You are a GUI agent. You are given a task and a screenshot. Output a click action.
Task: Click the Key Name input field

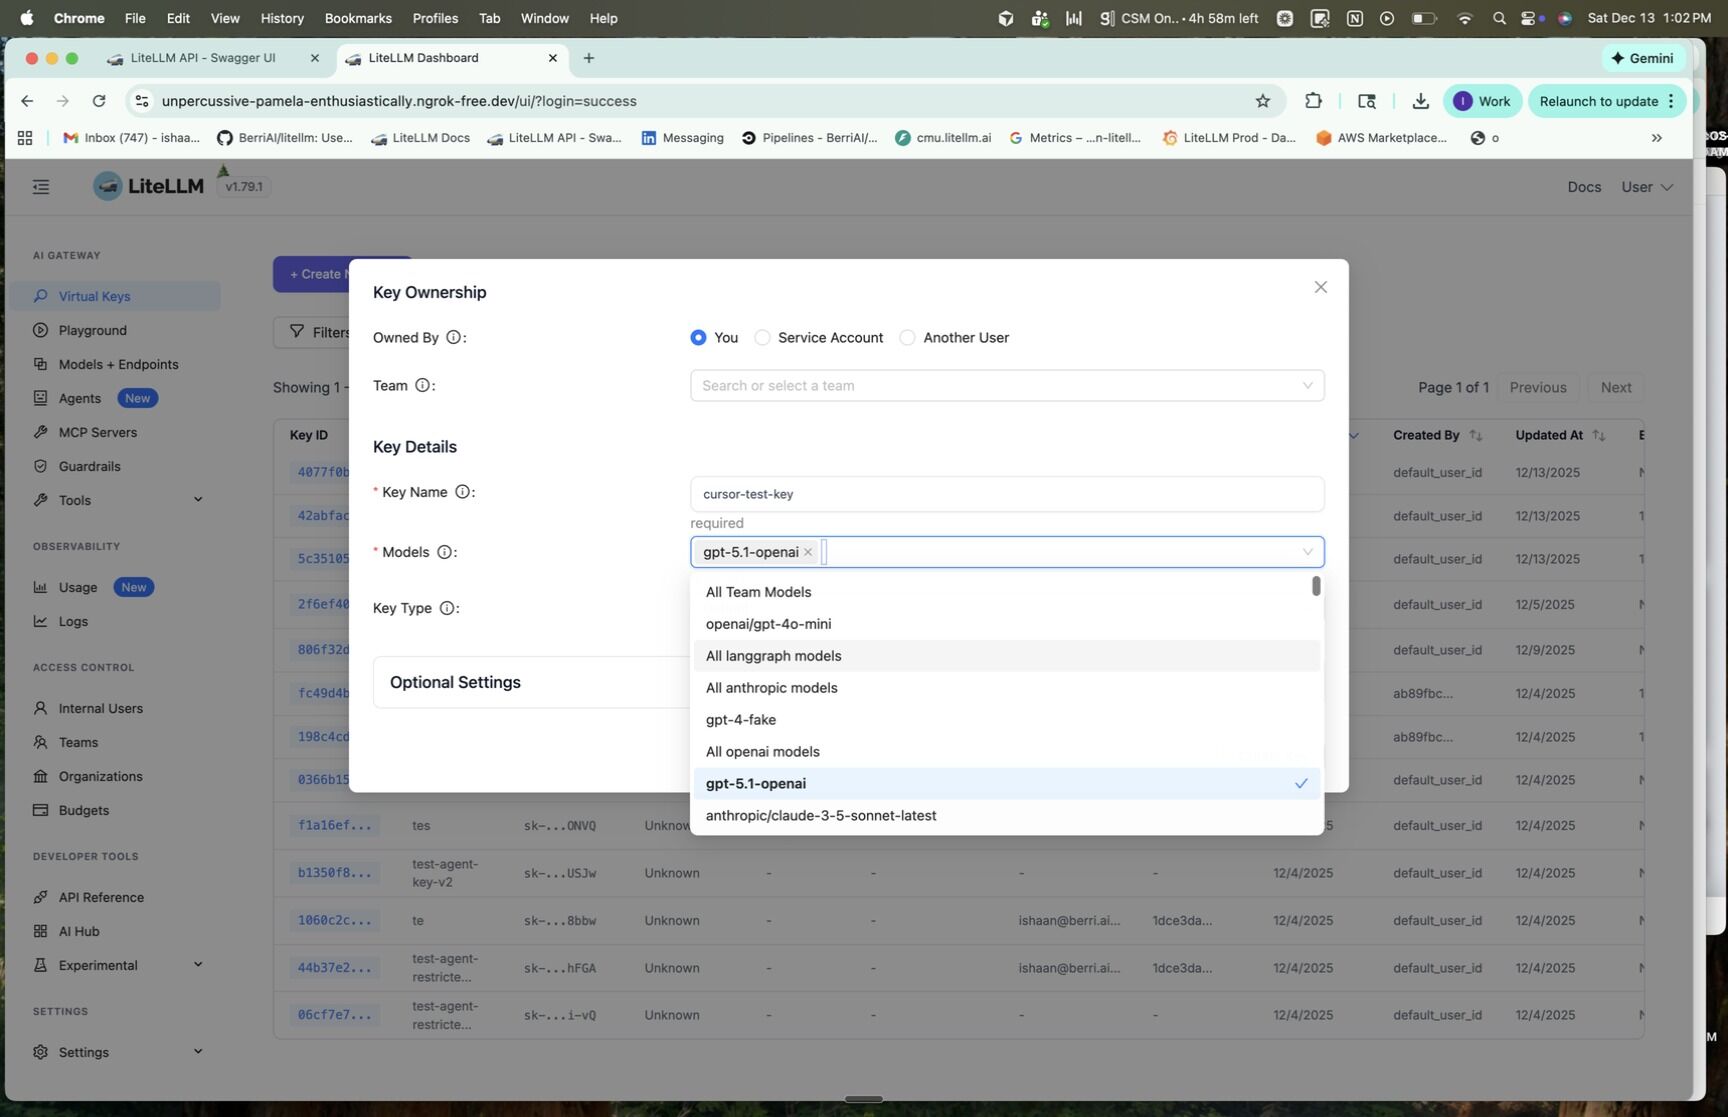pos(1007,494)
